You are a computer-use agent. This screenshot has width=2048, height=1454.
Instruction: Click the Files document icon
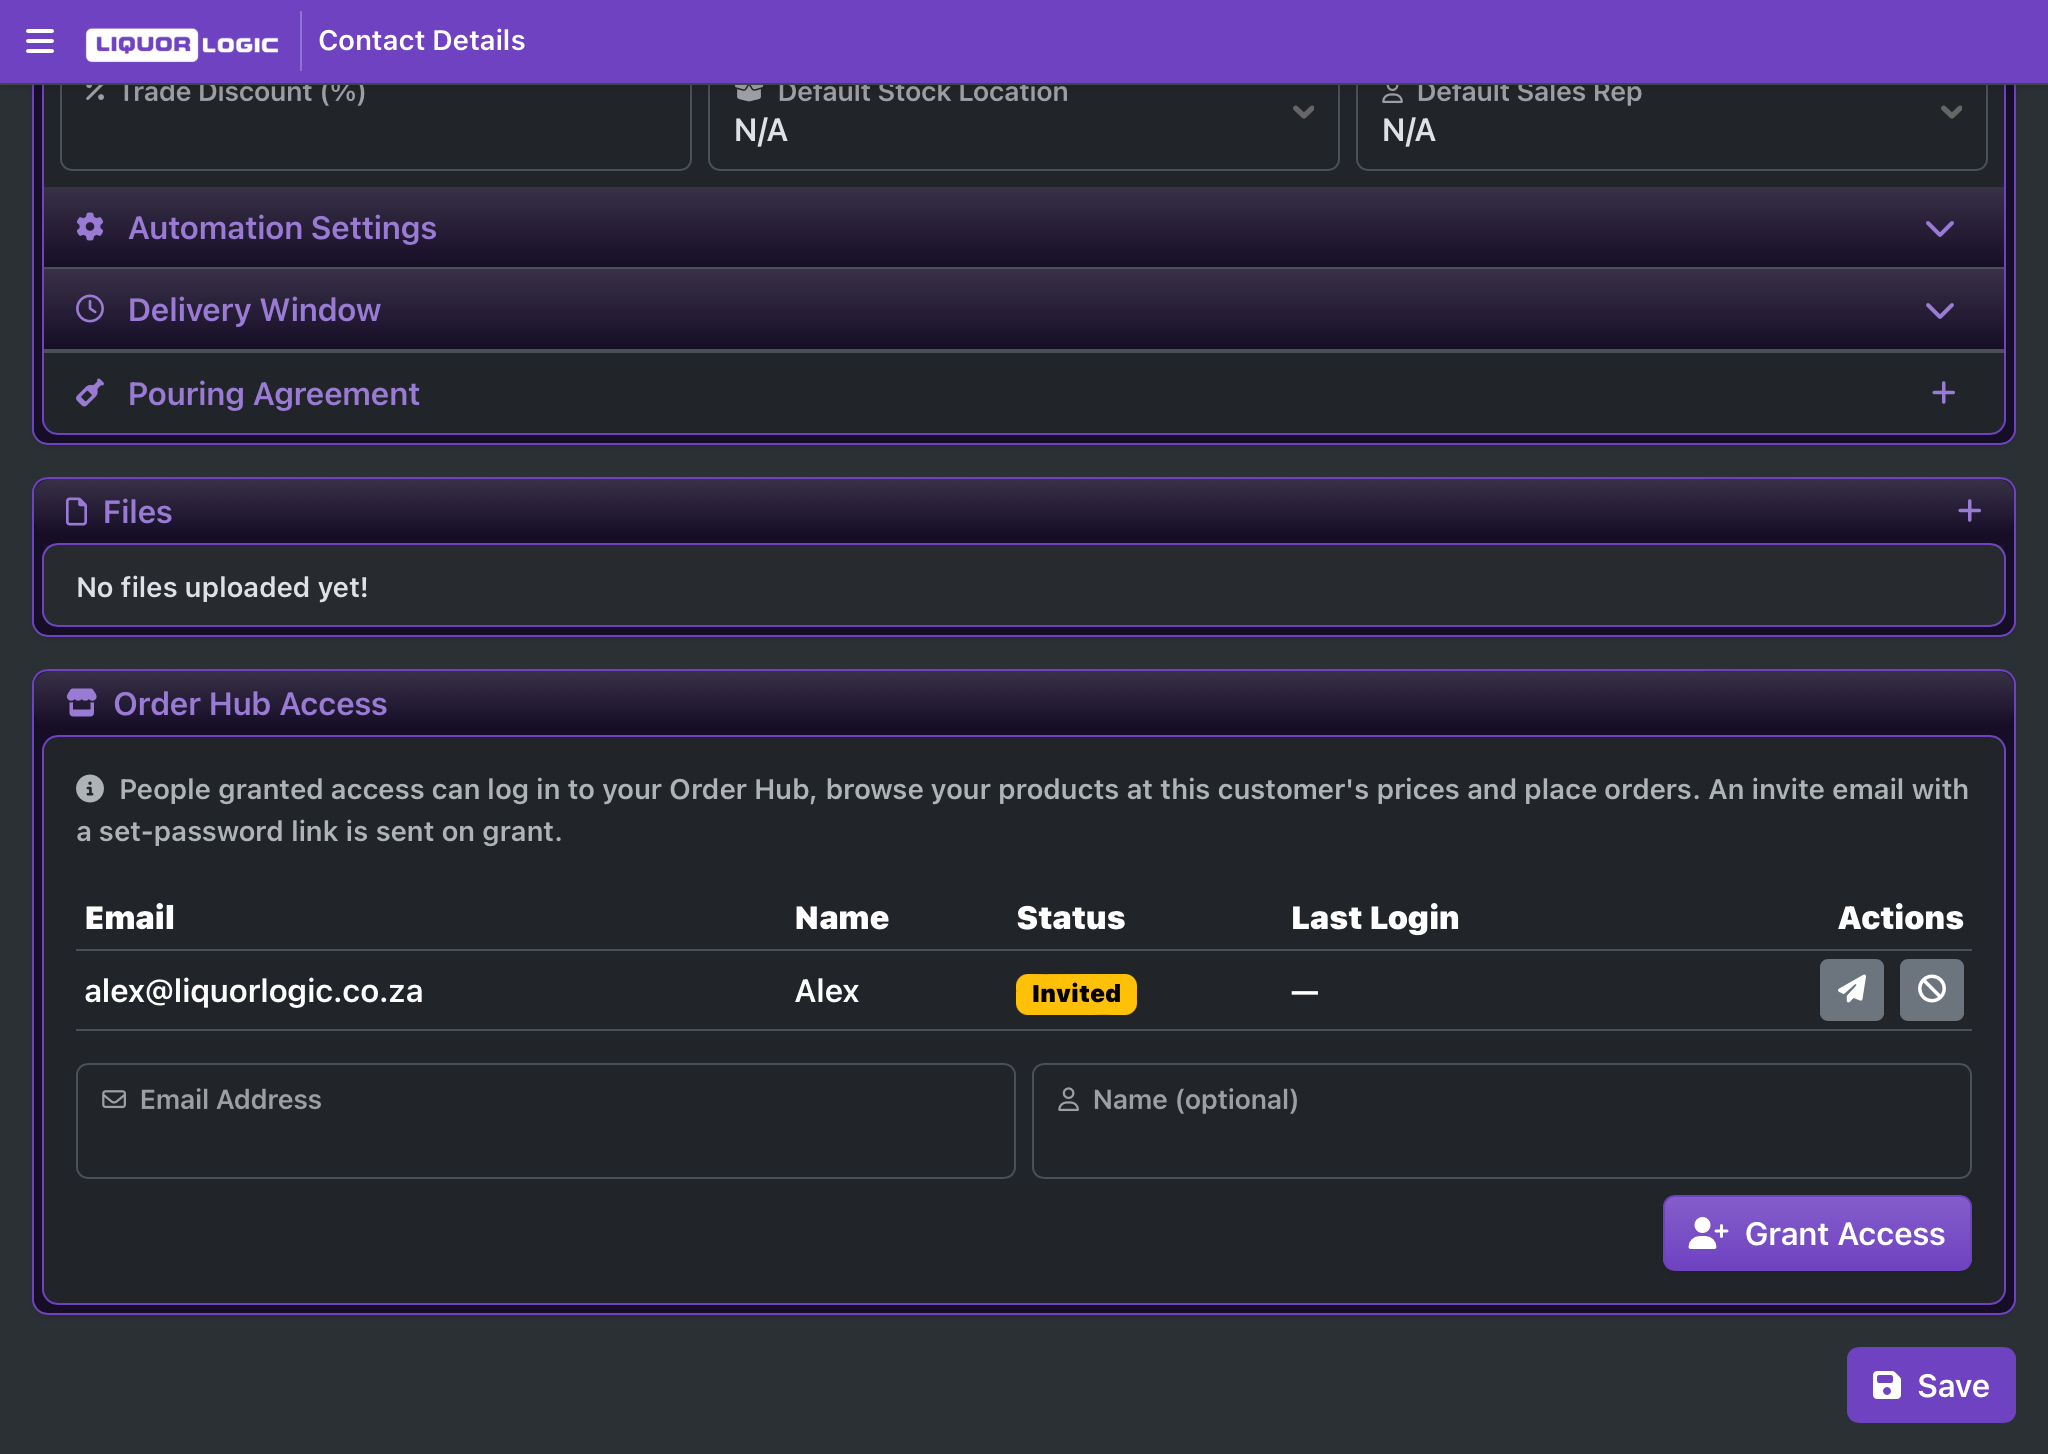pyautogui.click(x=76, y=511)
